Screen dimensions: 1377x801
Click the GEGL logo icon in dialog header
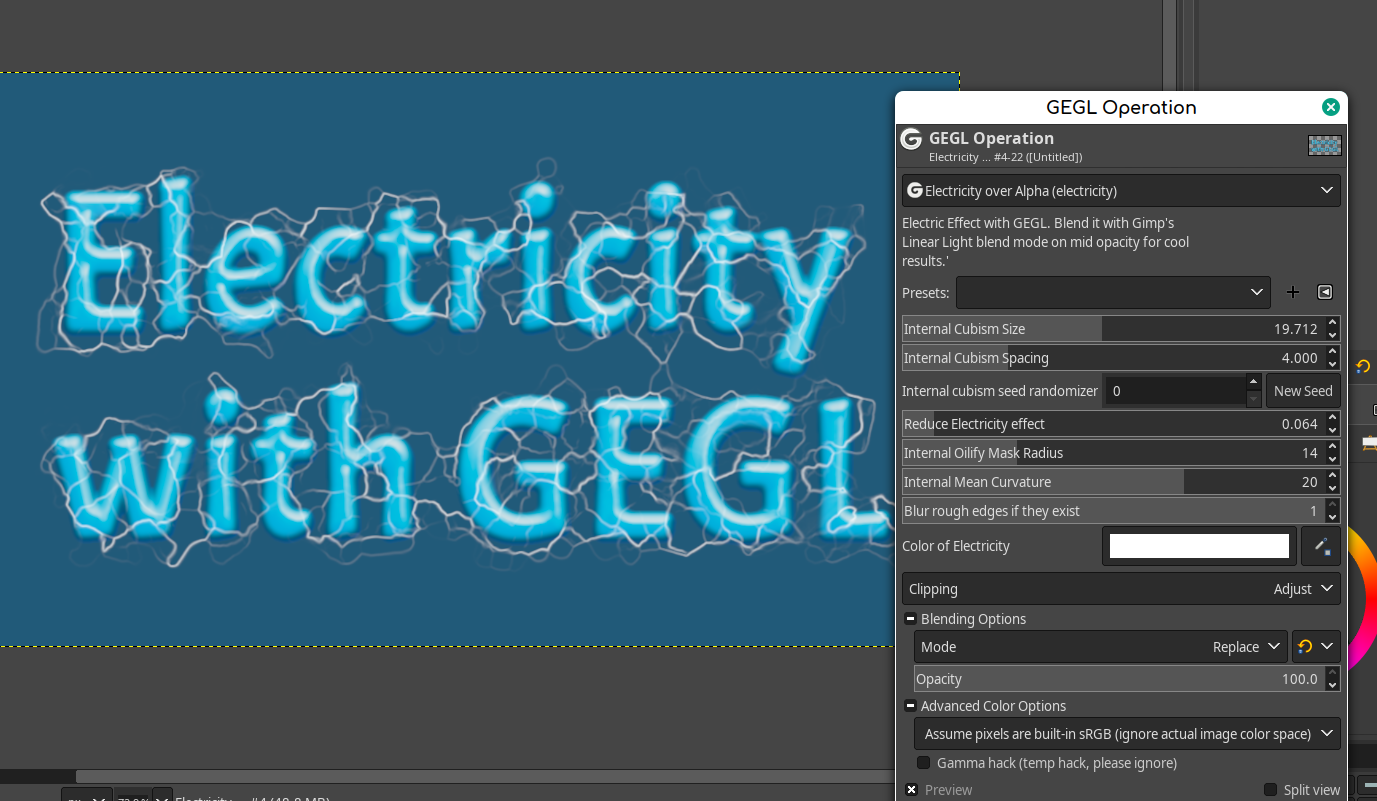[911, 139]
